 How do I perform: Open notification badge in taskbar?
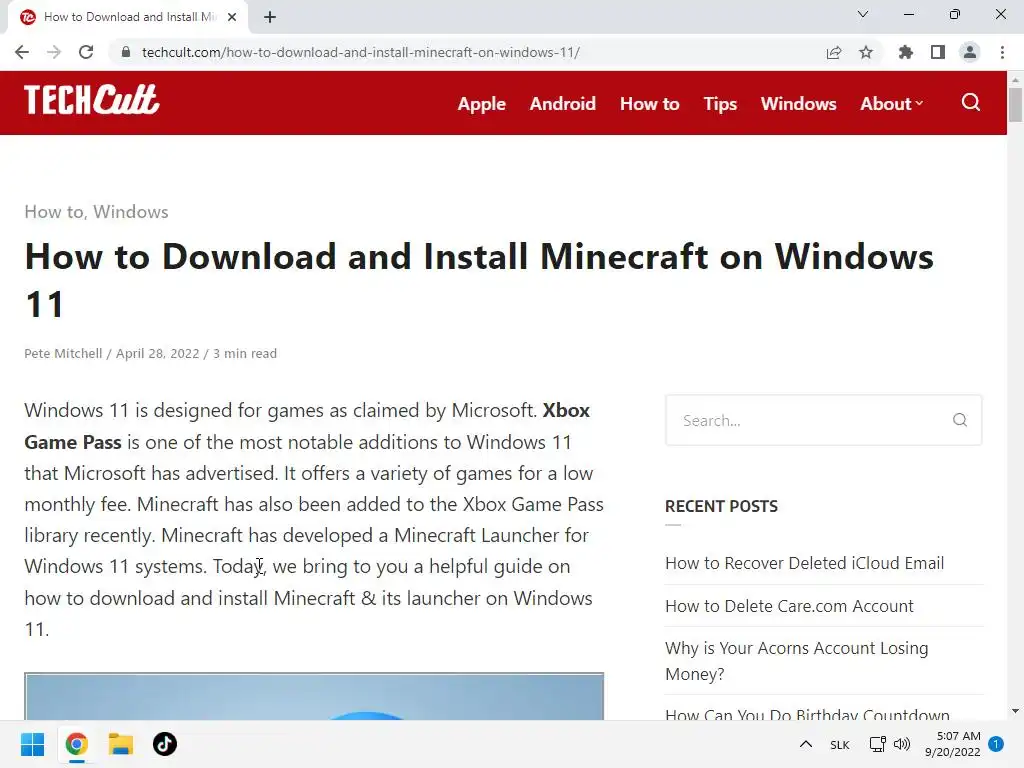(996, 744)
